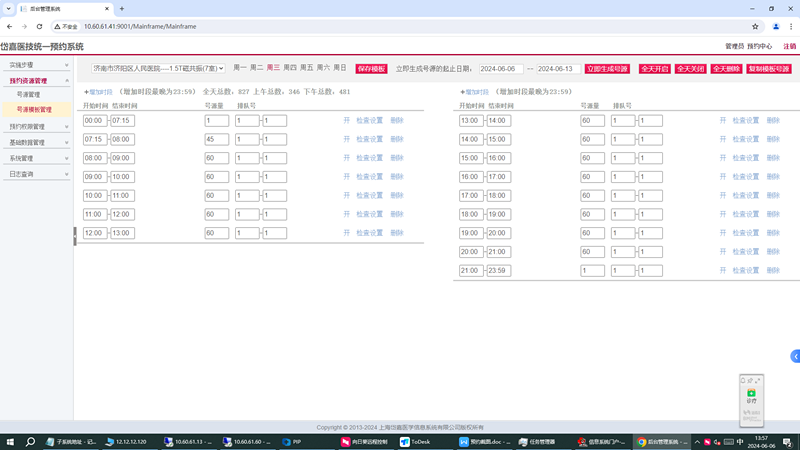
Task: Bookmark this page using the star icon
Action: pyautogui.click(x=755, y=26)
